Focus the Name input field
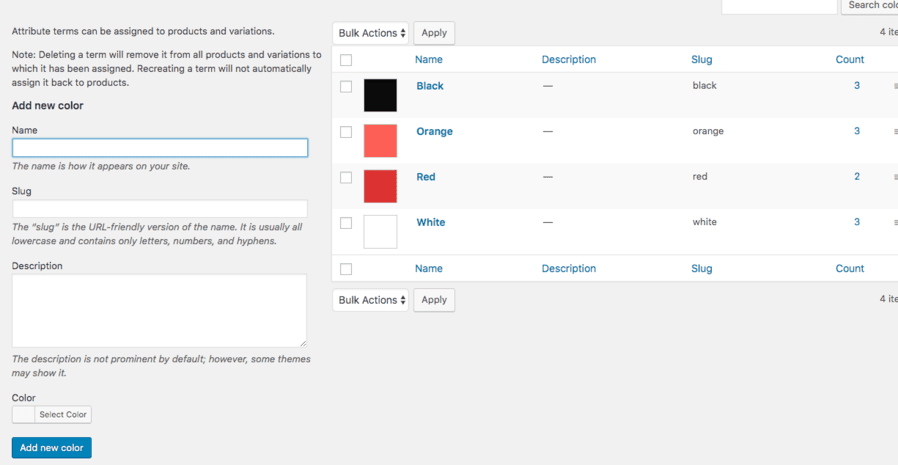 coord(160,148)
